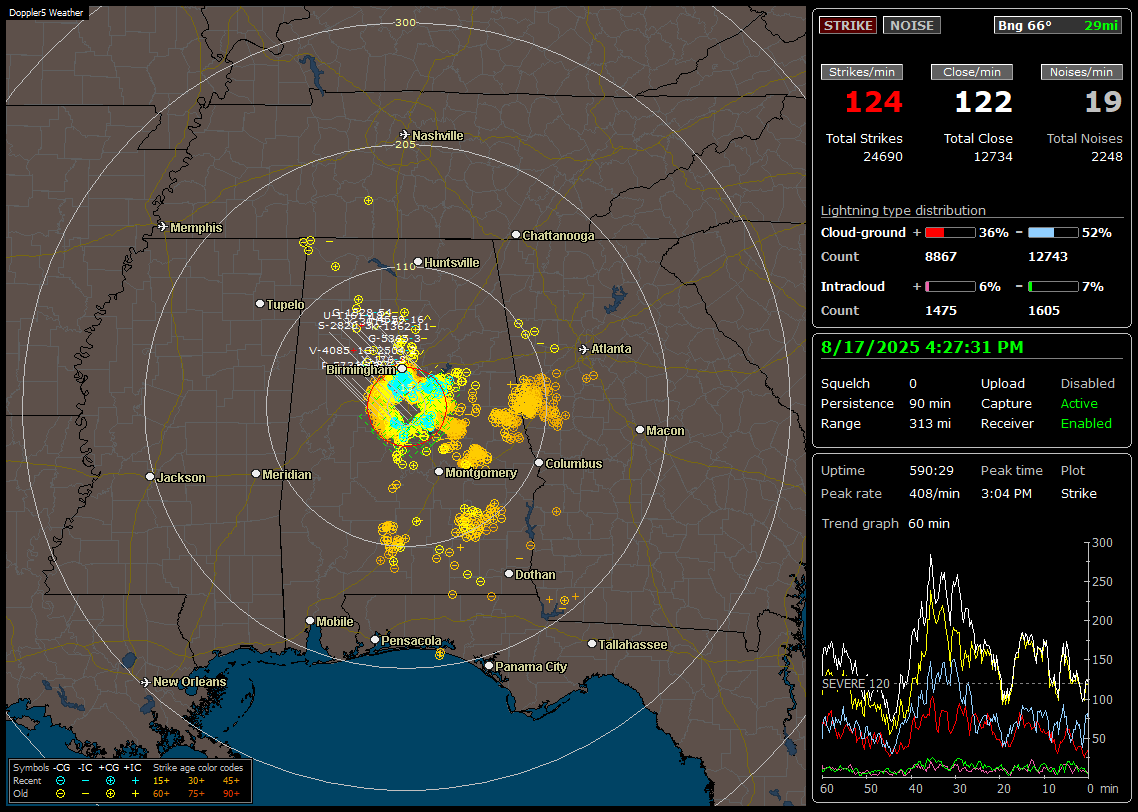The height and width of the screenshot is (812, 1138).
Task: Click the Tupelo city marker dot
Action: [260, 303]
